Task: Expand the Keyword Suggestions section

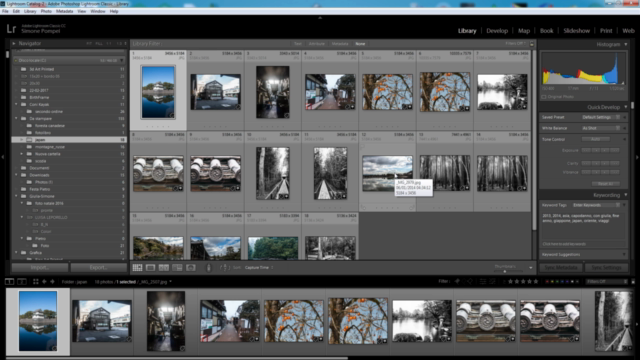Action: [x=624, y=255]
